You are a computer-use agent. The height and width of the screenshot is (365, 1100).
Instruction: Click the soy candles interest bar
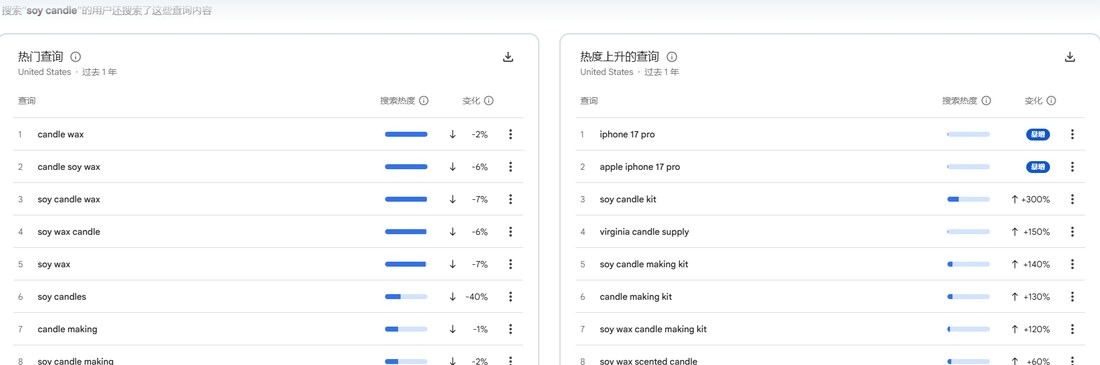(406, 297)
